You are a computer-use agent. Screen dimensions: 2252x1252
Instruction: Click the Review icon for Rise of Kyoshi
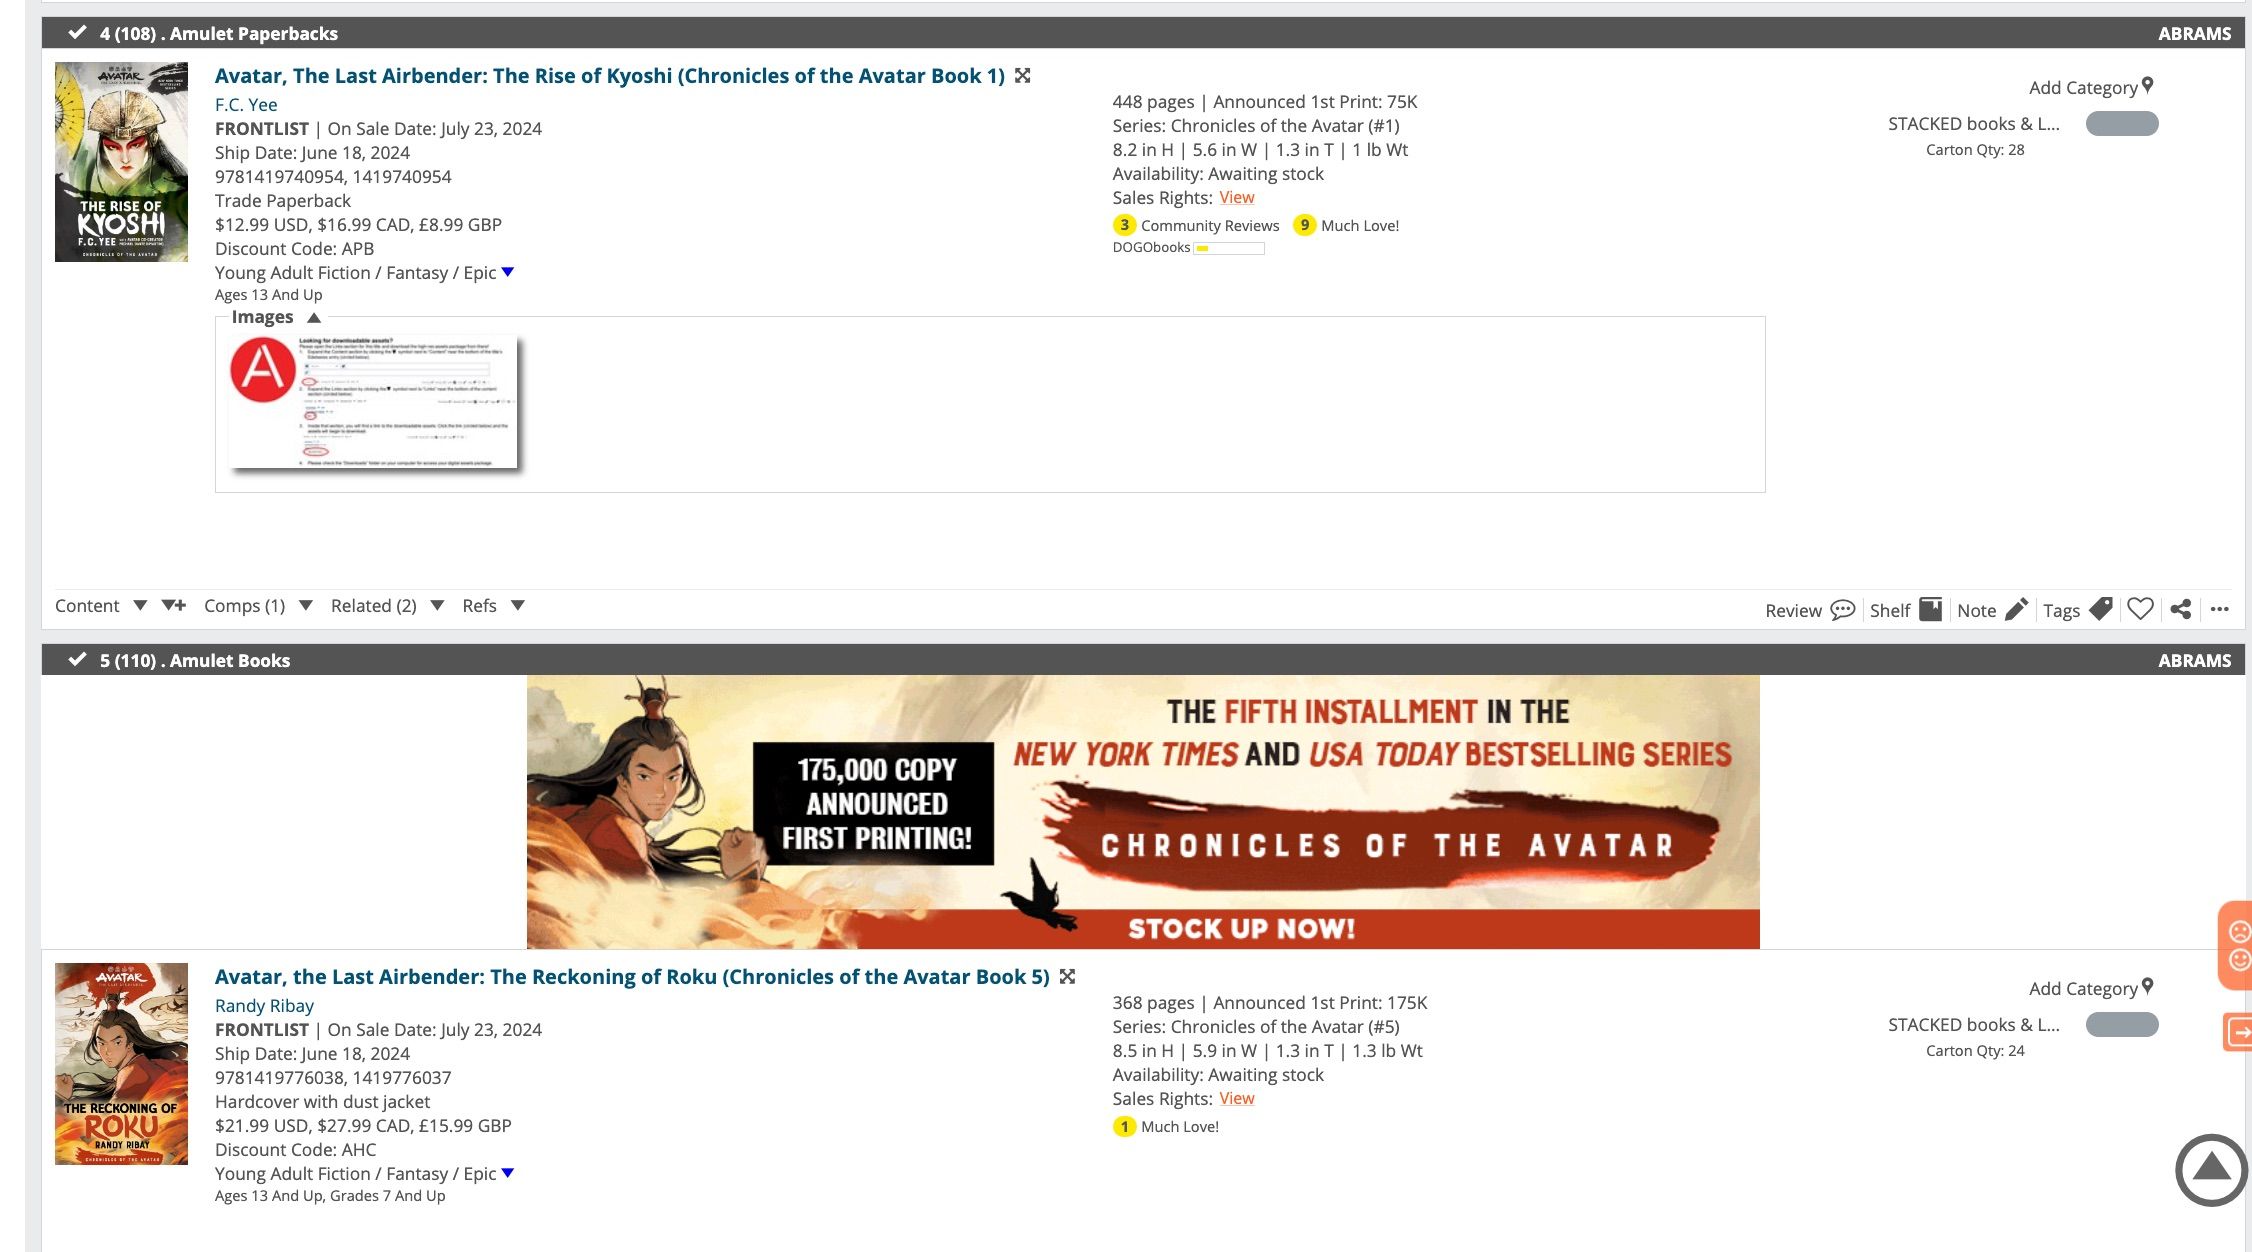[1844, 609]
